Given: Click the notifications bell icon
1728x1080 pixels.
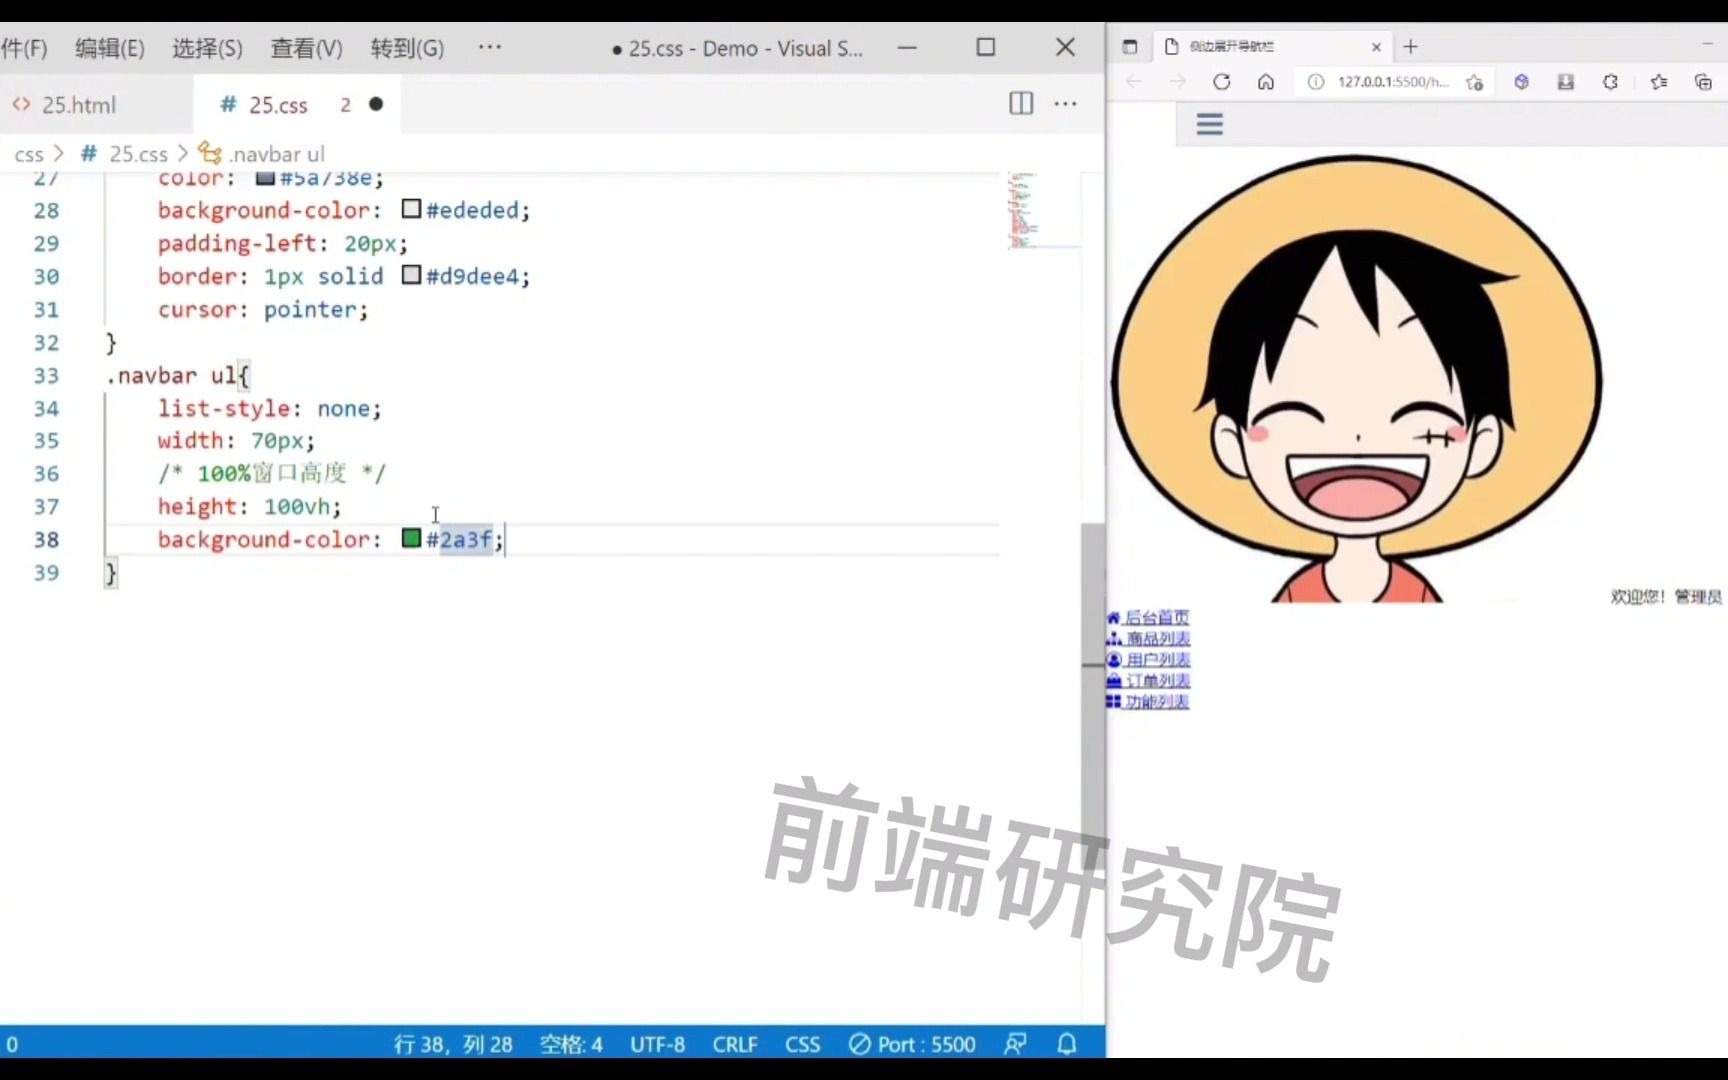Looking at the screenshot, I should coord(1067,1044).
